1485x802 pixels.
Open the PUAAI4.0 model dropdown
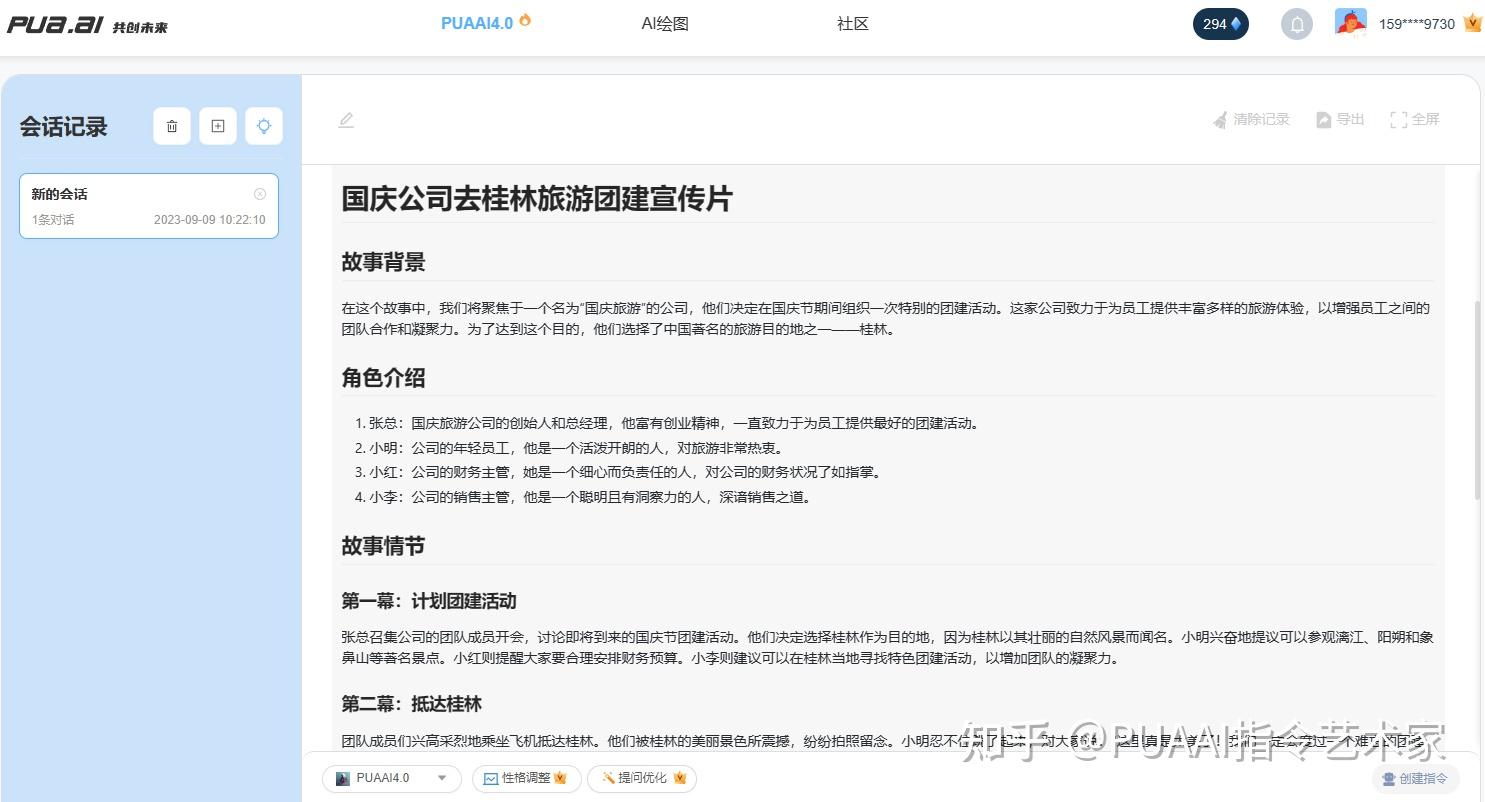[x=391, y=777]
